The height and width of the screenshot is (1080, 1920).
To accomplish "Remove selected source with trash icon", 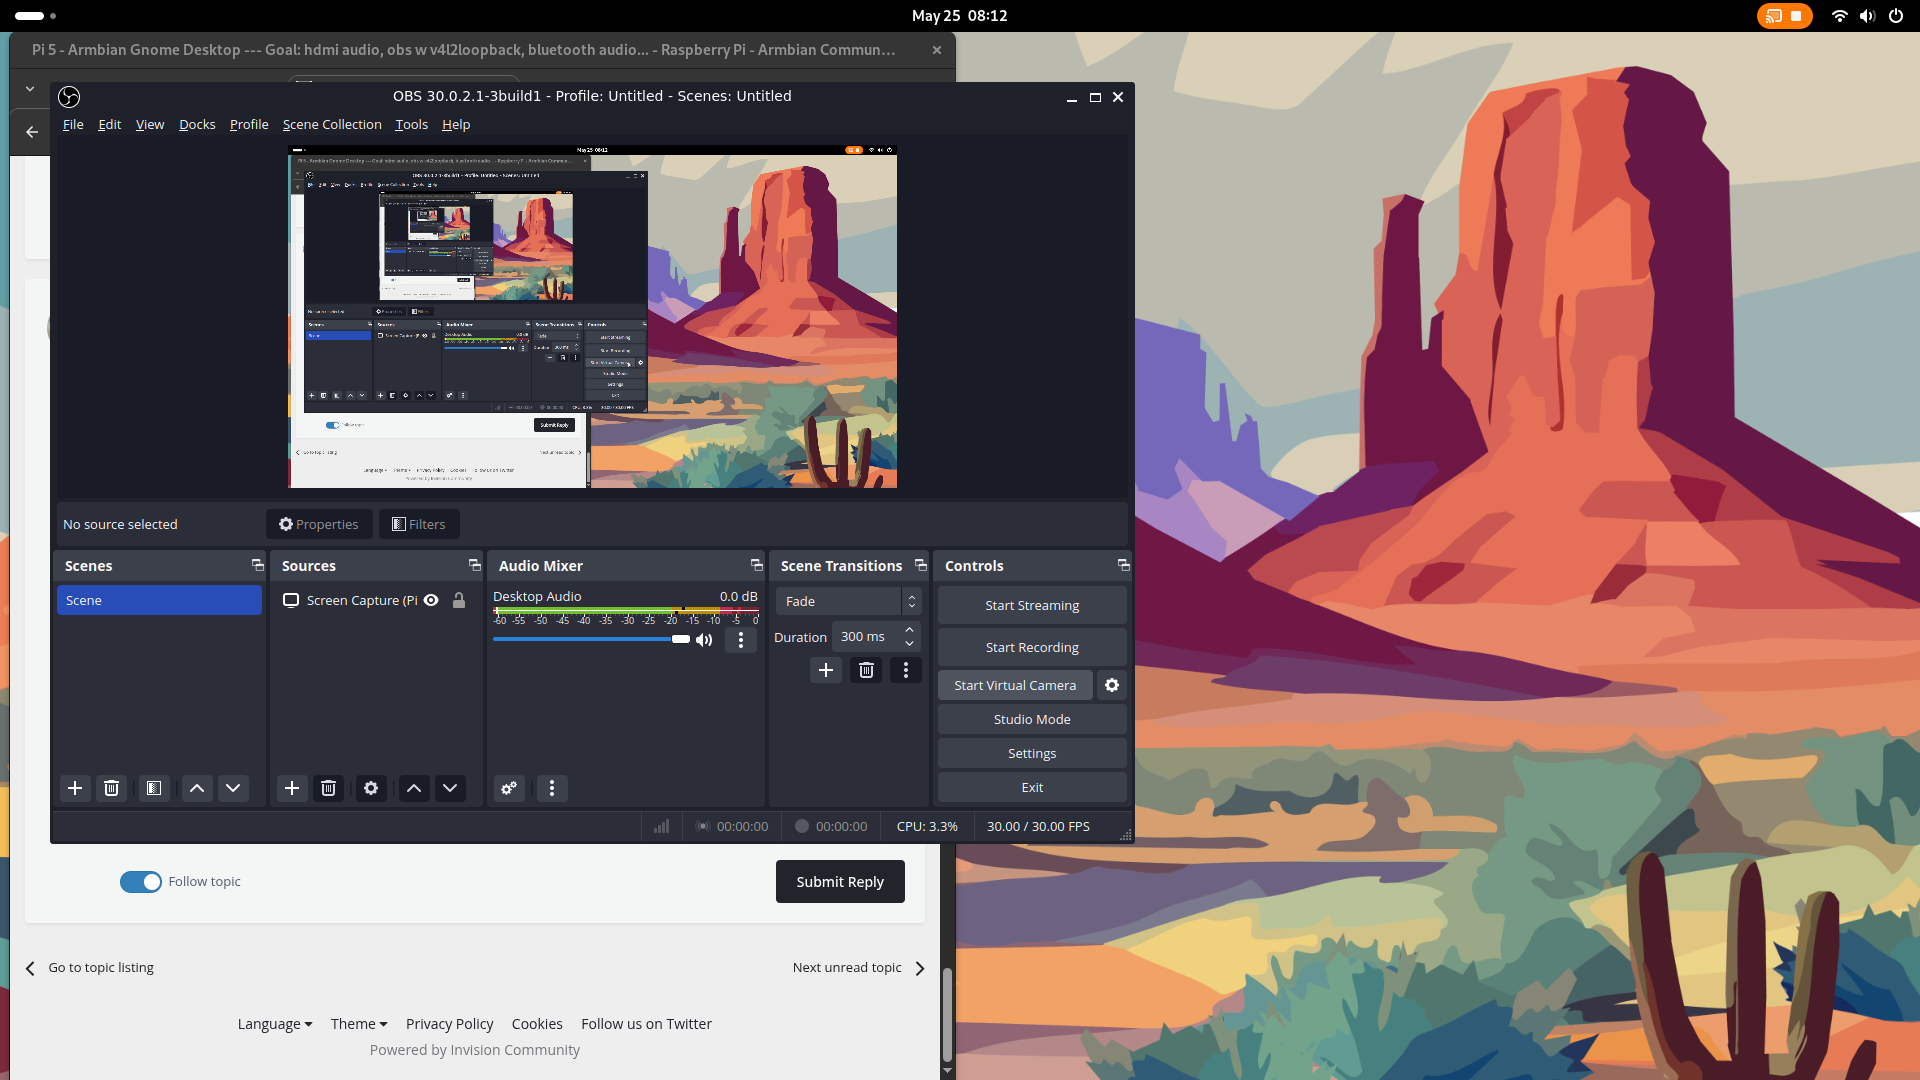I will point(328,788).
